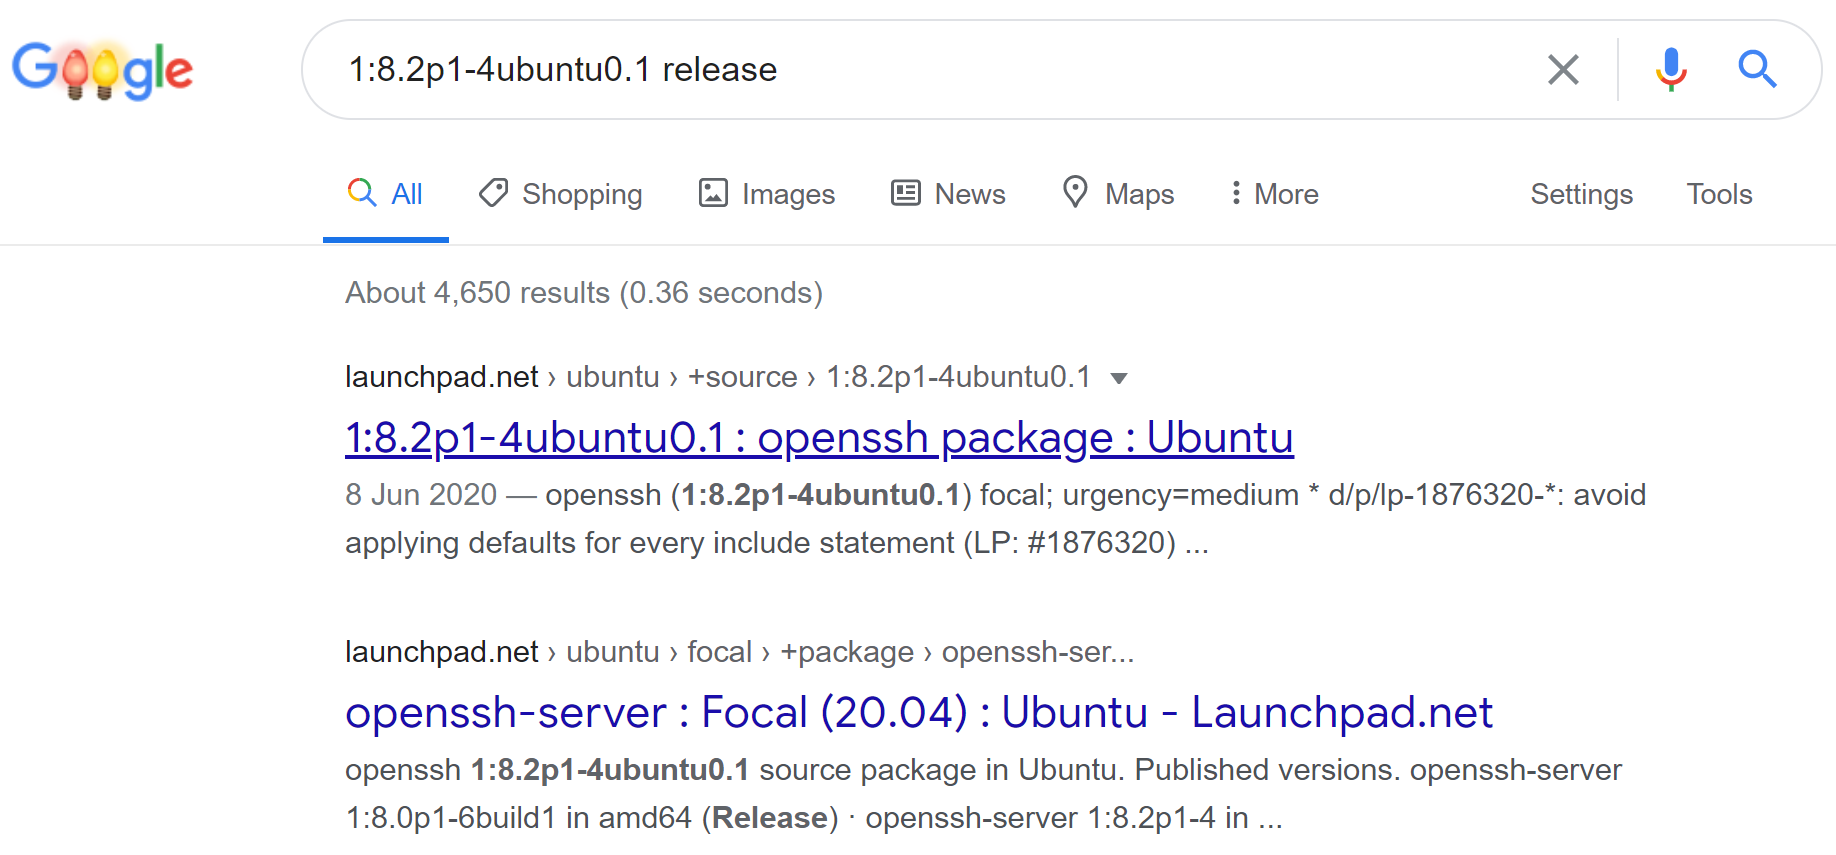Click first result launchpad.net breadcrumb
The width and height of the screenshot is (1836, 855).
pyautogui.click(x=442, y=377)
